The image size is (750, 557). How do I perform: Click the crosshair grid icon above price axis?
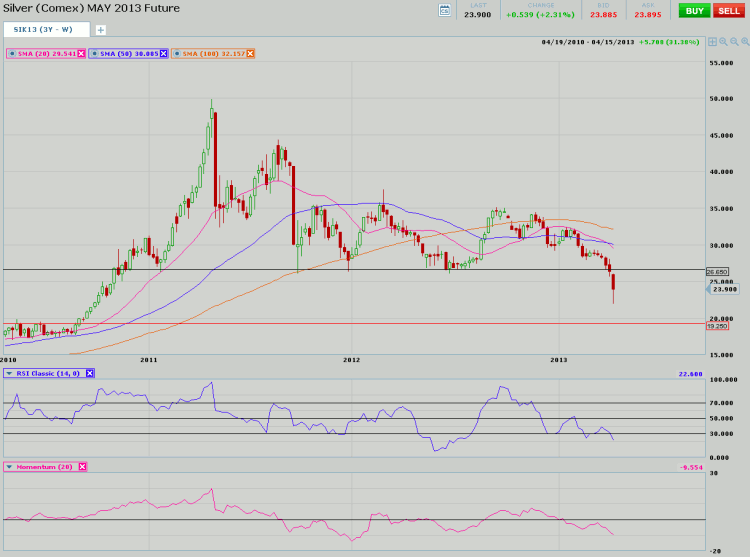(x=712, y=42)
